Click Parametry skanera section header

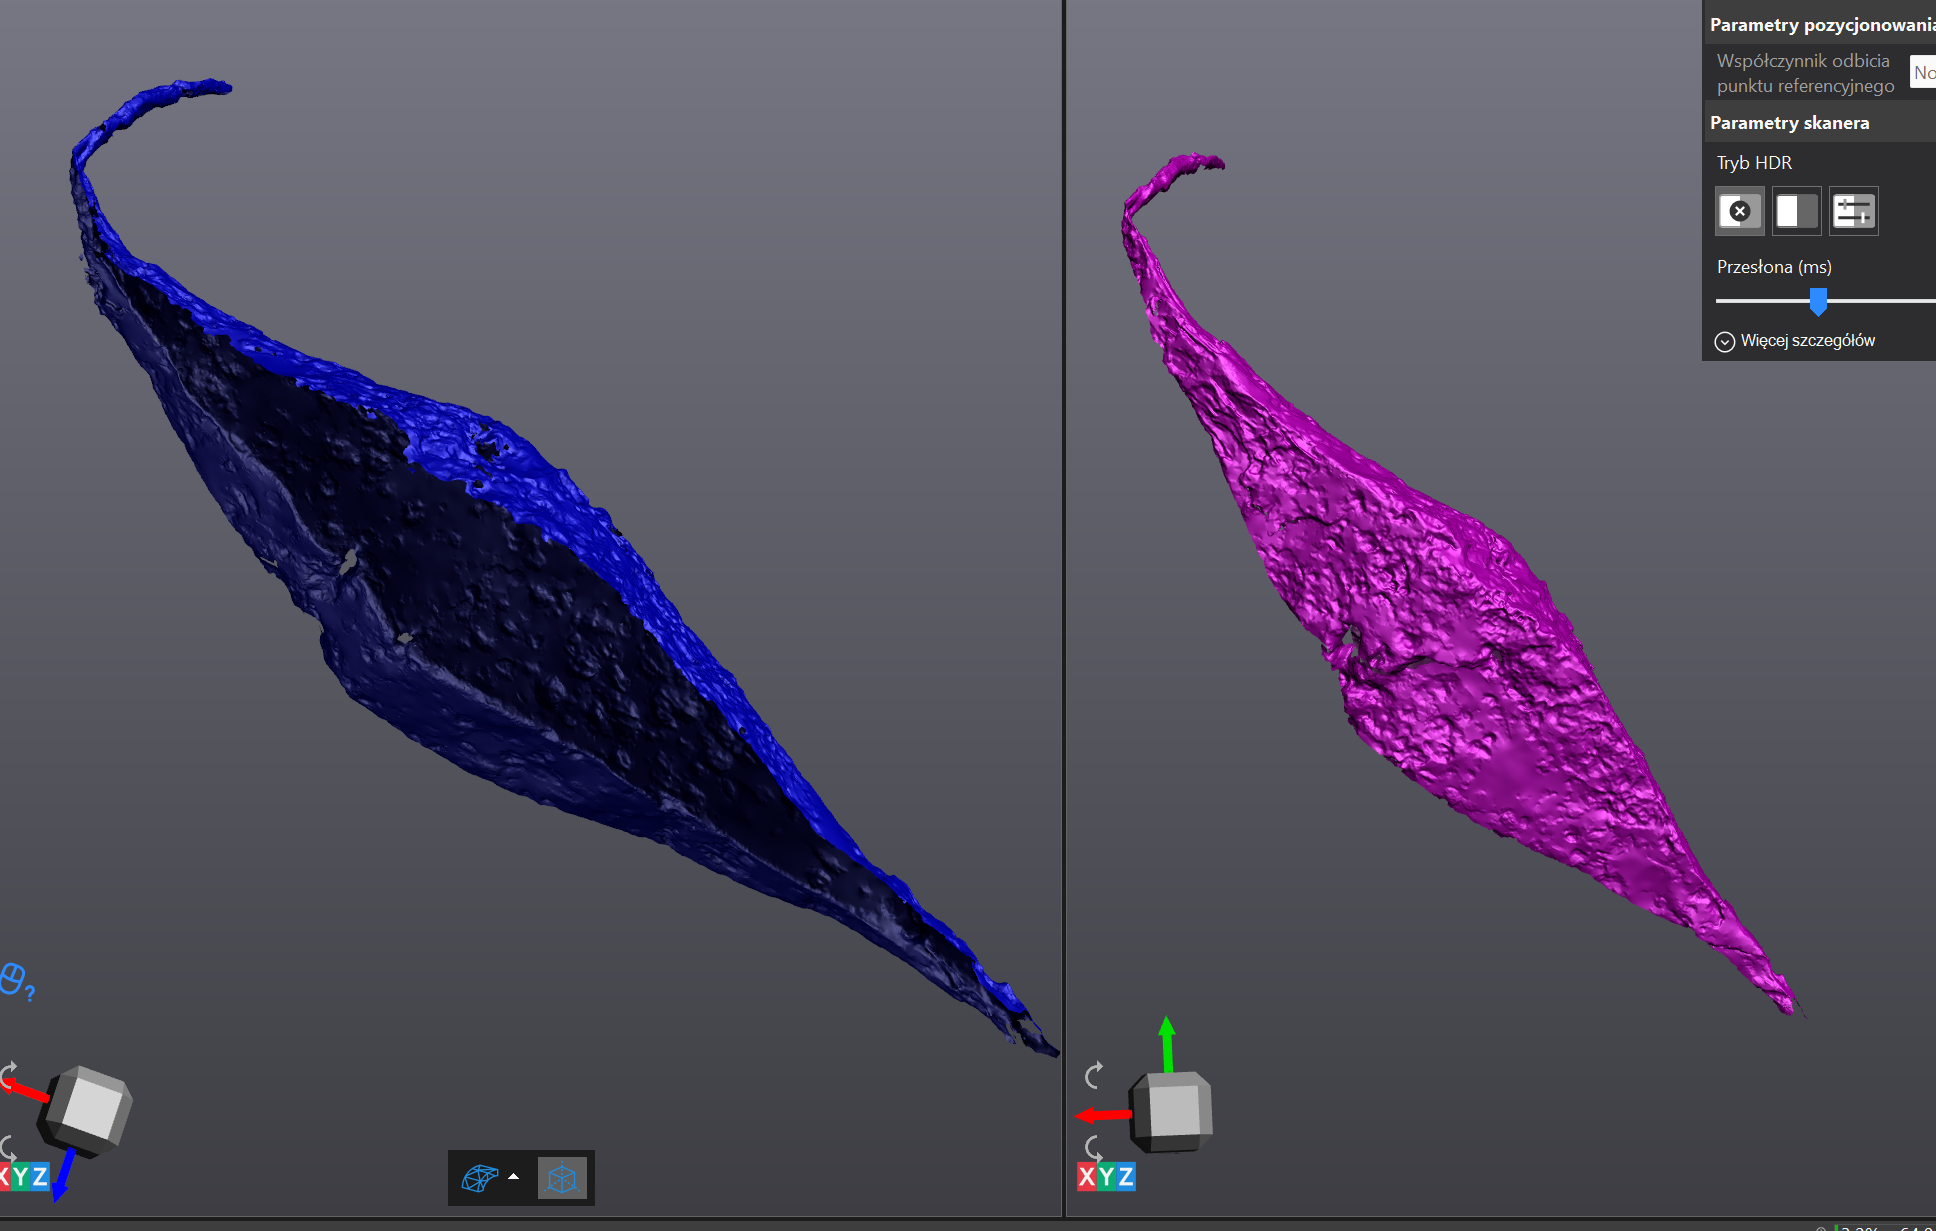click(1789, 123)
